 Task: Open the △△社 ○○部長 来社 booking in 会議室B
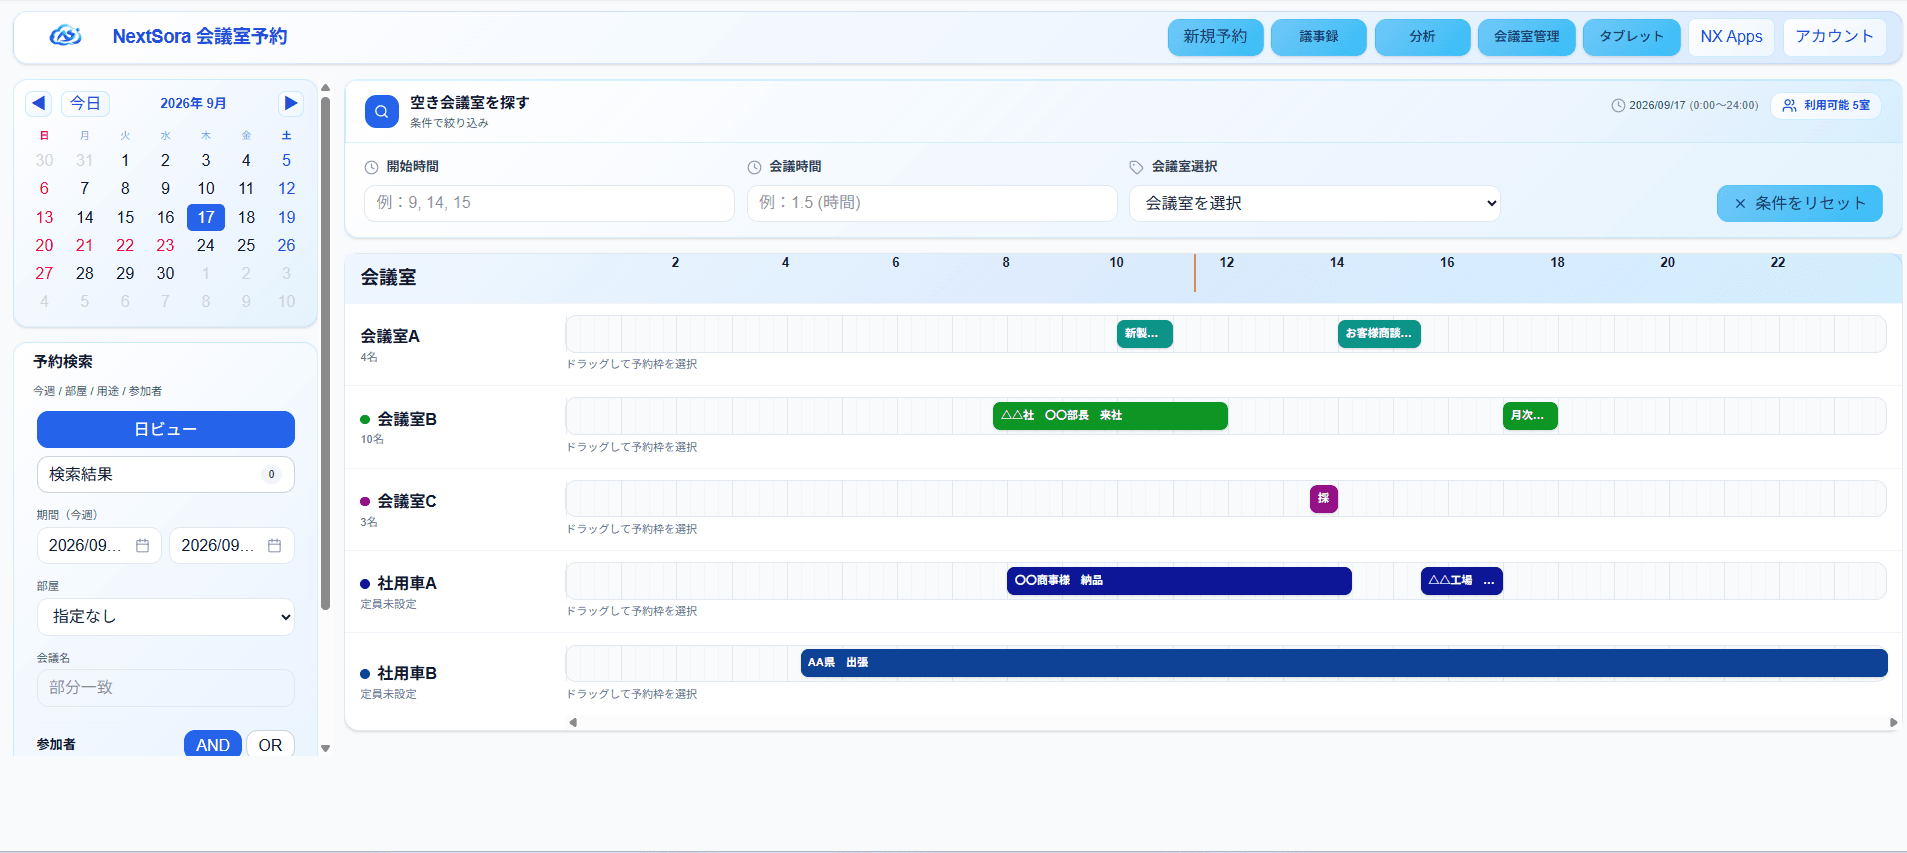point(1110,416)
